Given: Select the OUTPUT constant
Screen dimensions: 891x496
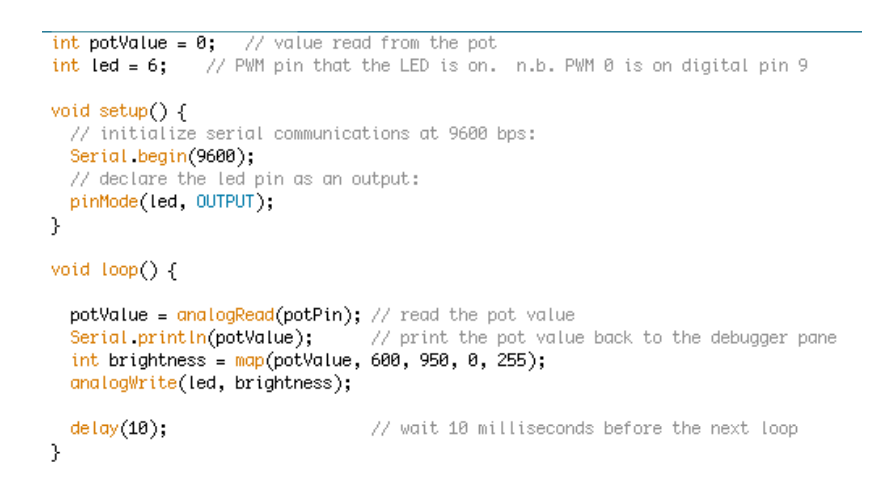Looking at the screenshot, I should tap(225, 202).
